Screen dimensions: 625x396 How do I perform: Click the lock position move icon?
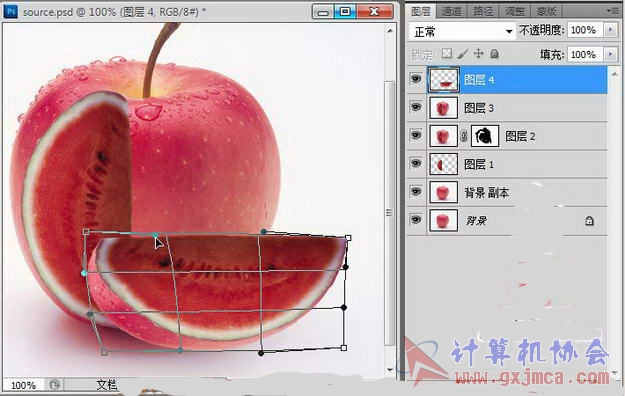478,53
